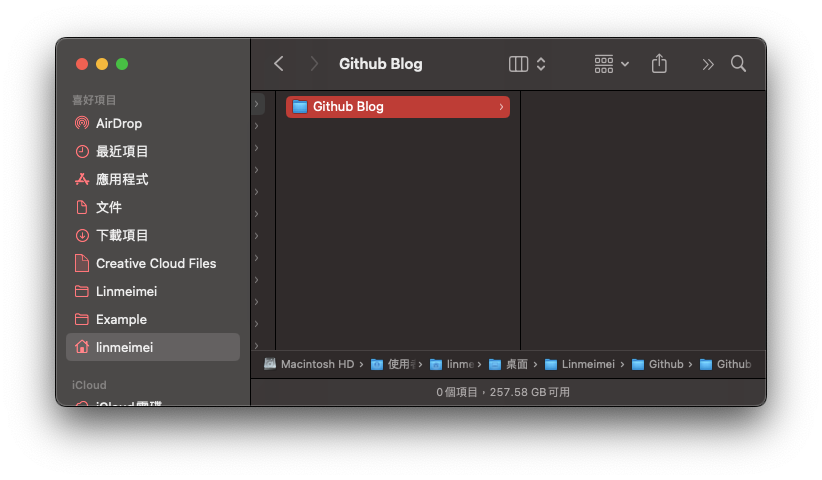Click the 下載項目 download icon
The image size is (822, 480).
(x=82, y=235)
